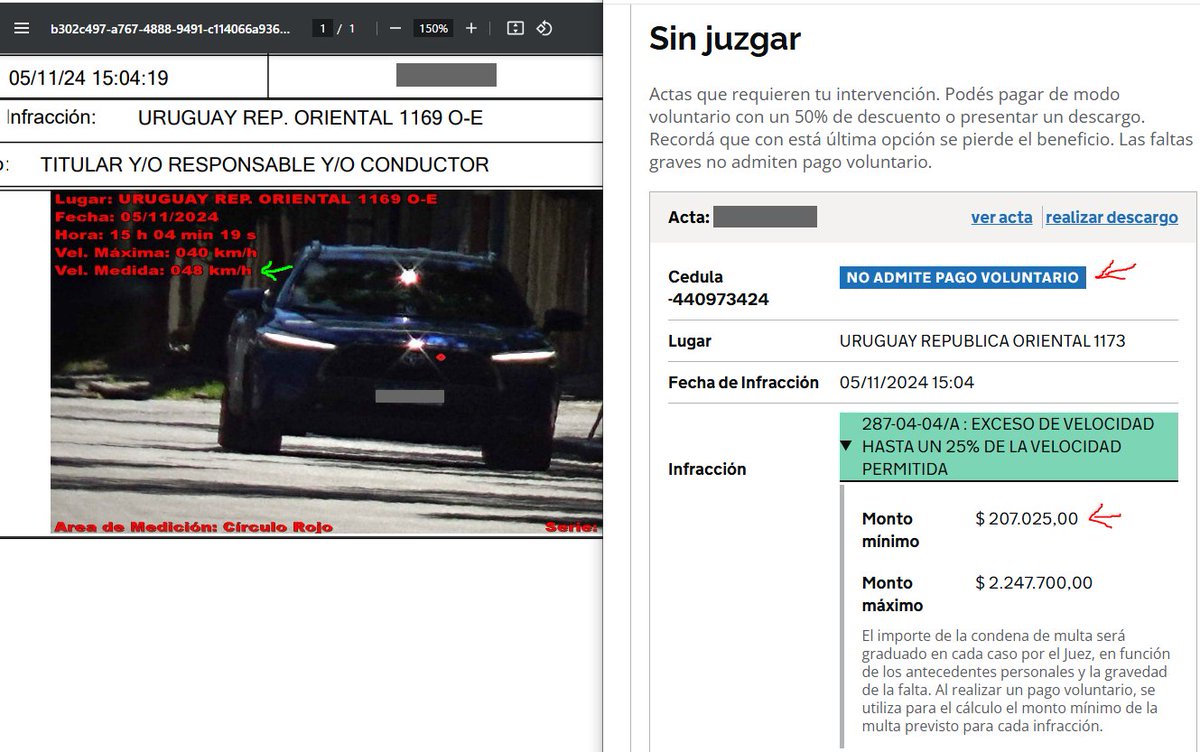The height and width of the screenshot is (752, 1200).
Task: Click 'Vel. Medida: 048 km/h' on the photo
Action: (155, 270)
